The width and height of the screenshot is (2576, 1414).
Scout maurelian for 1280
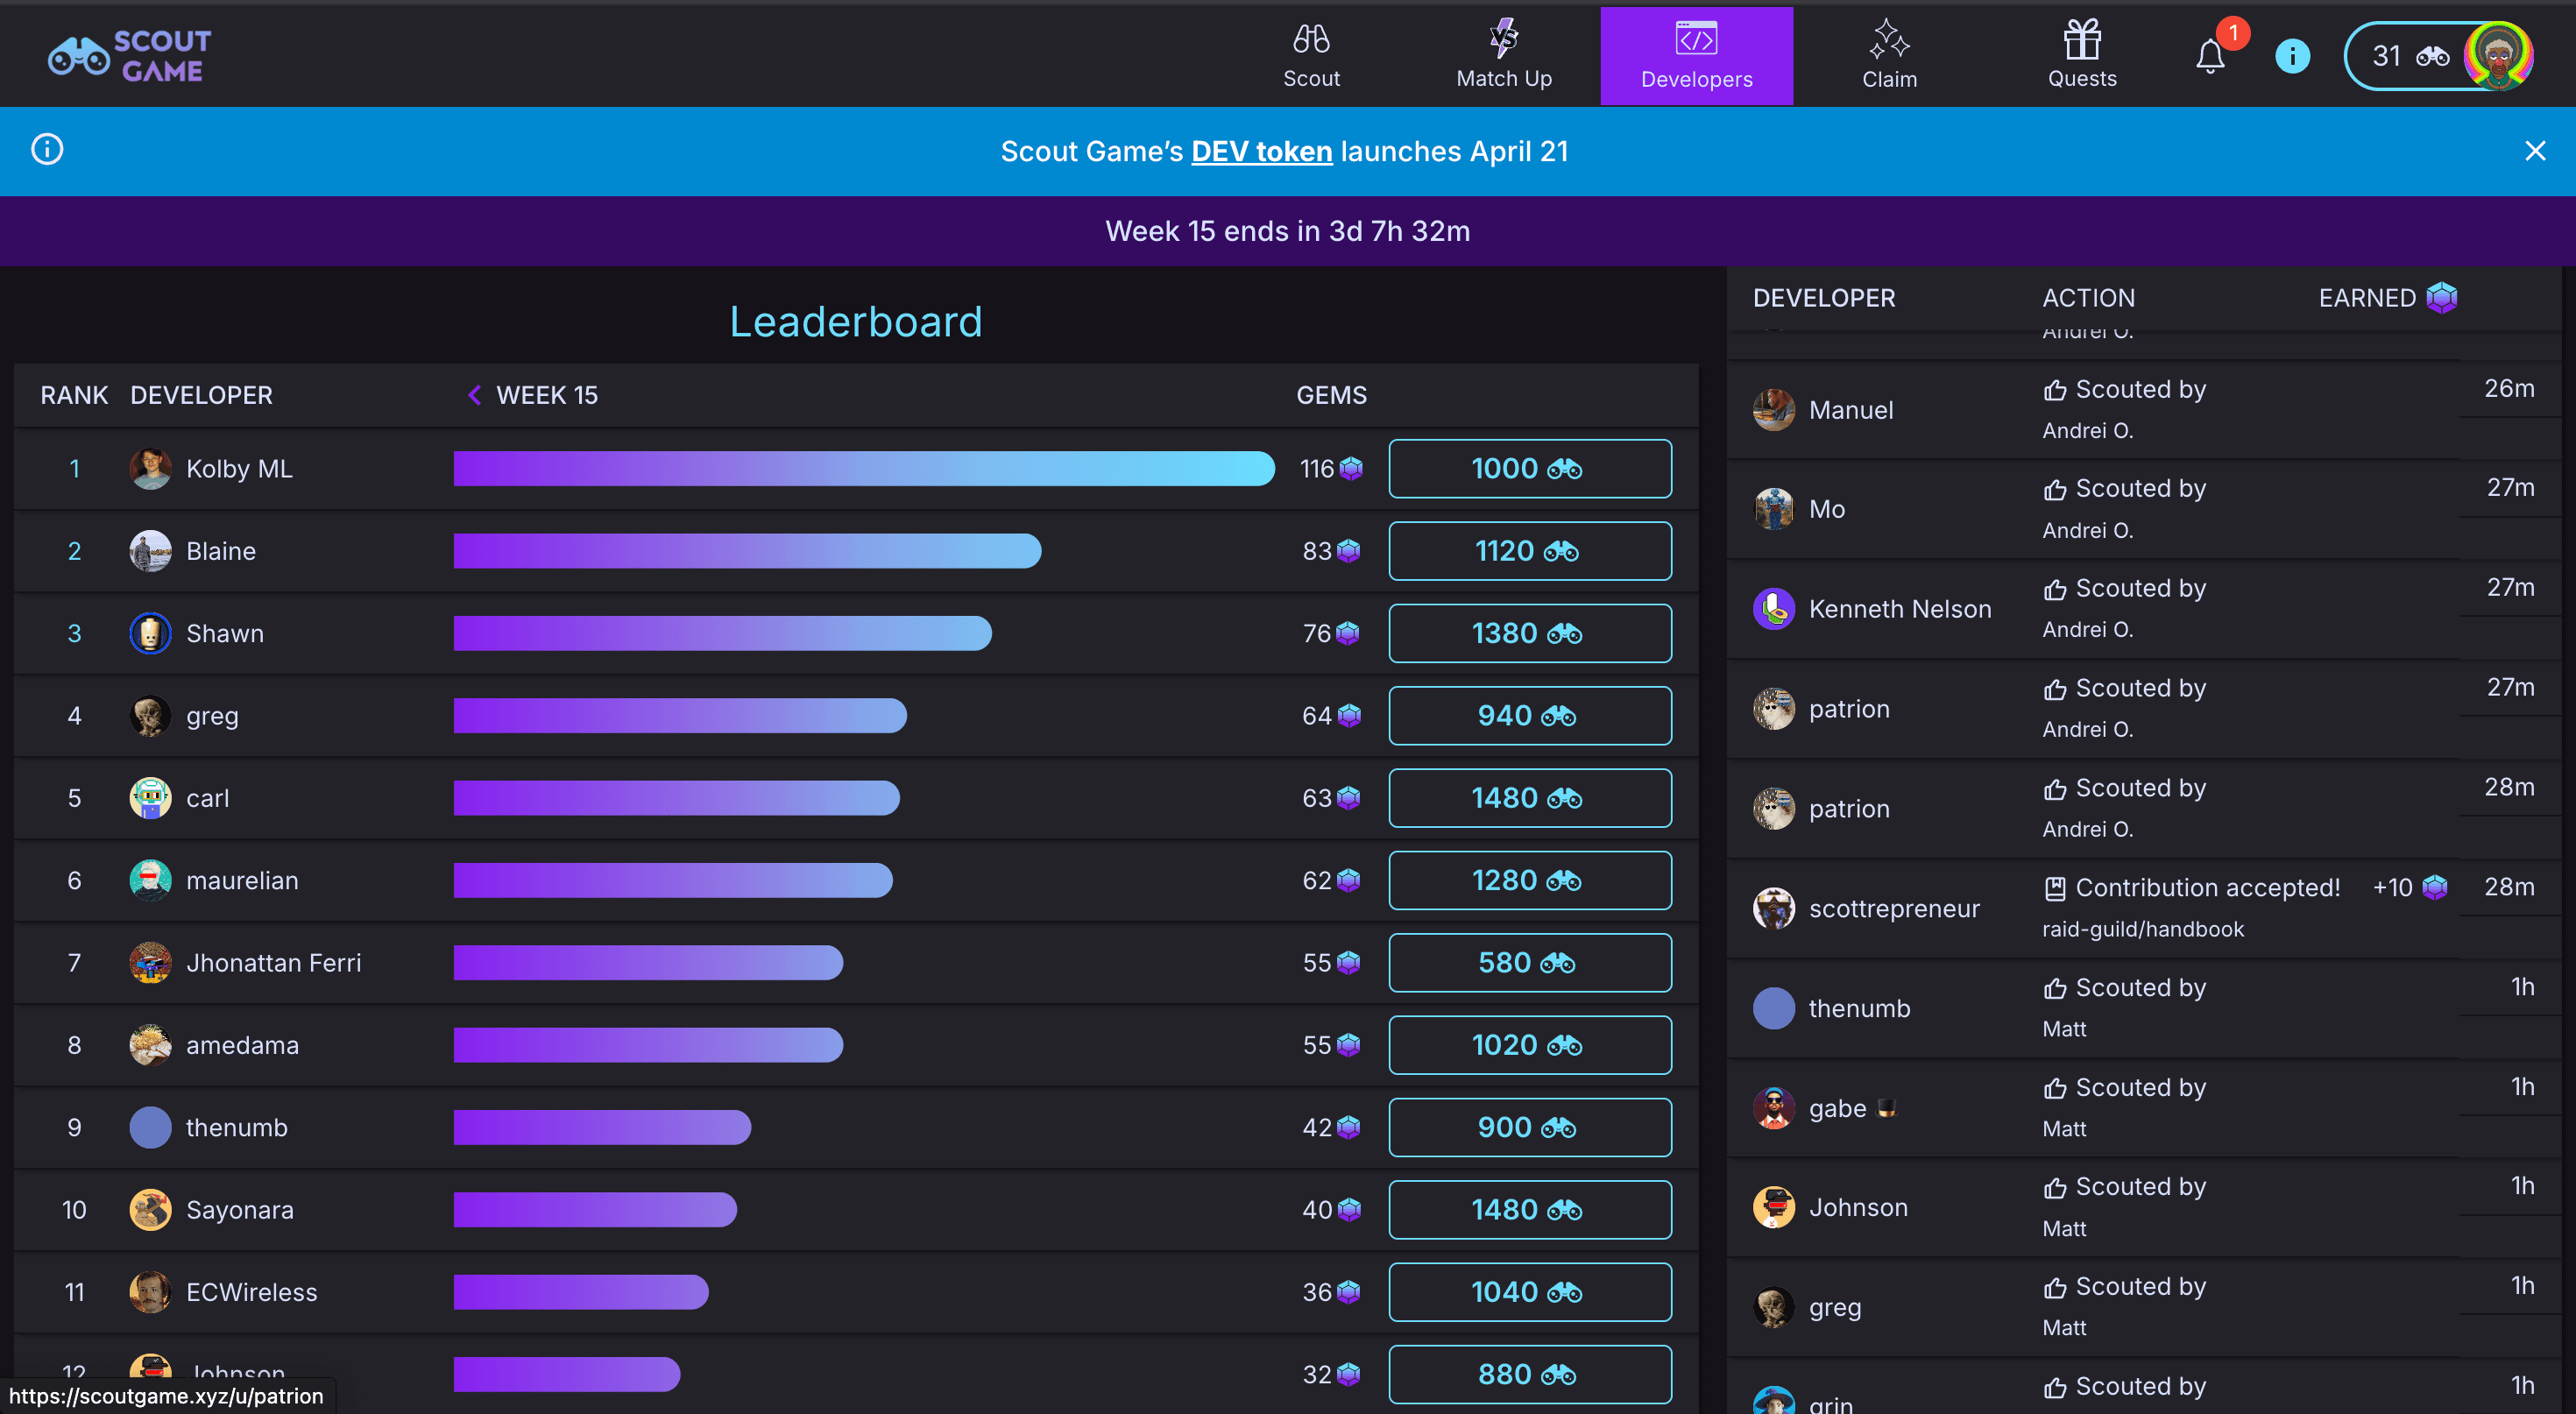coord(1529,880)
